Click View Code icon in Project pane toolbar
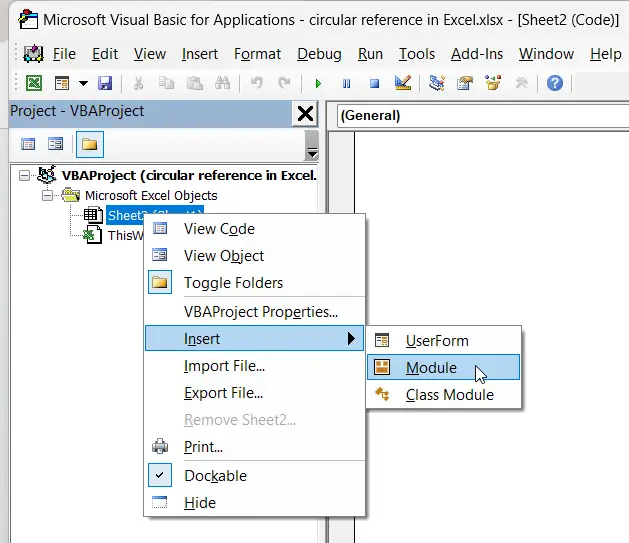The image size is (629, 543). [28, 144]
